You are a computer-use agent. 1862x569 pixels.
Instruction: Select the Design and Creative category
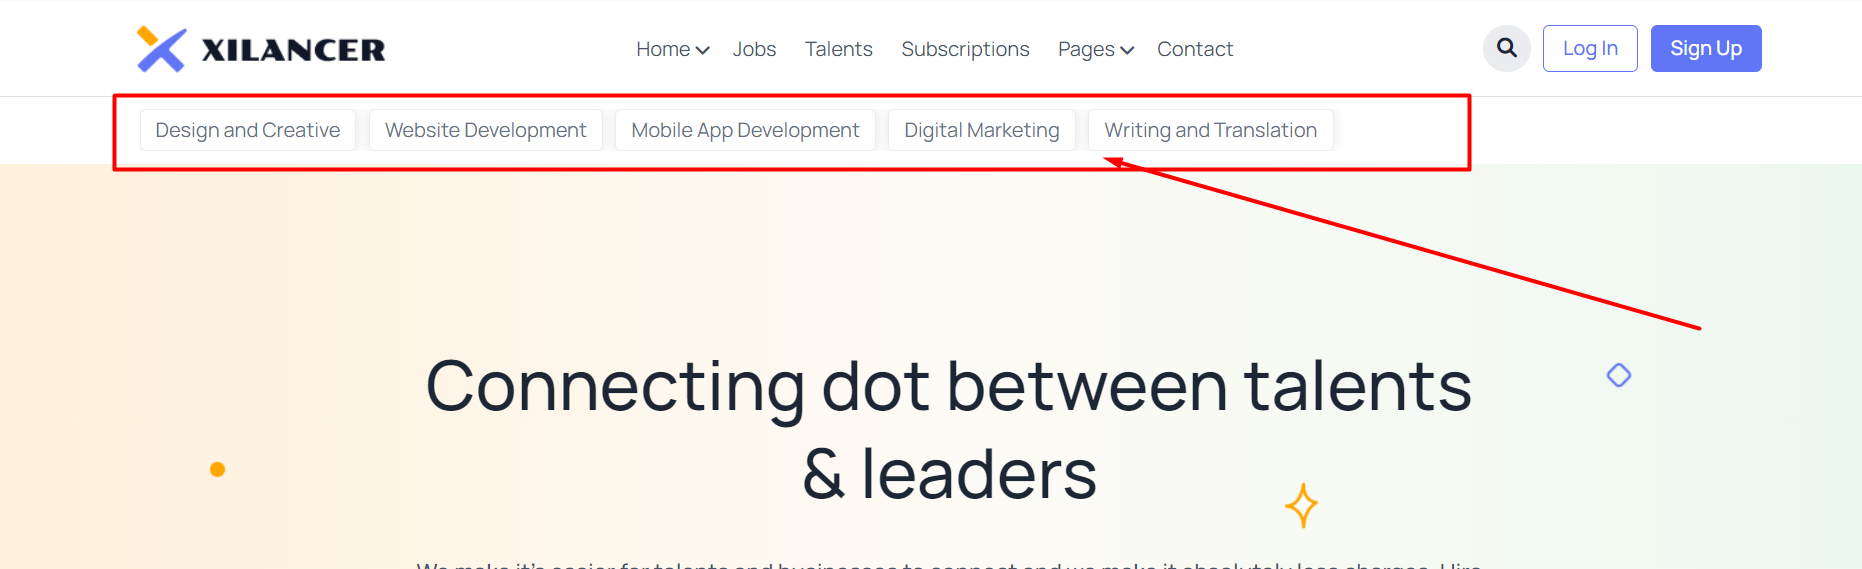248,130
